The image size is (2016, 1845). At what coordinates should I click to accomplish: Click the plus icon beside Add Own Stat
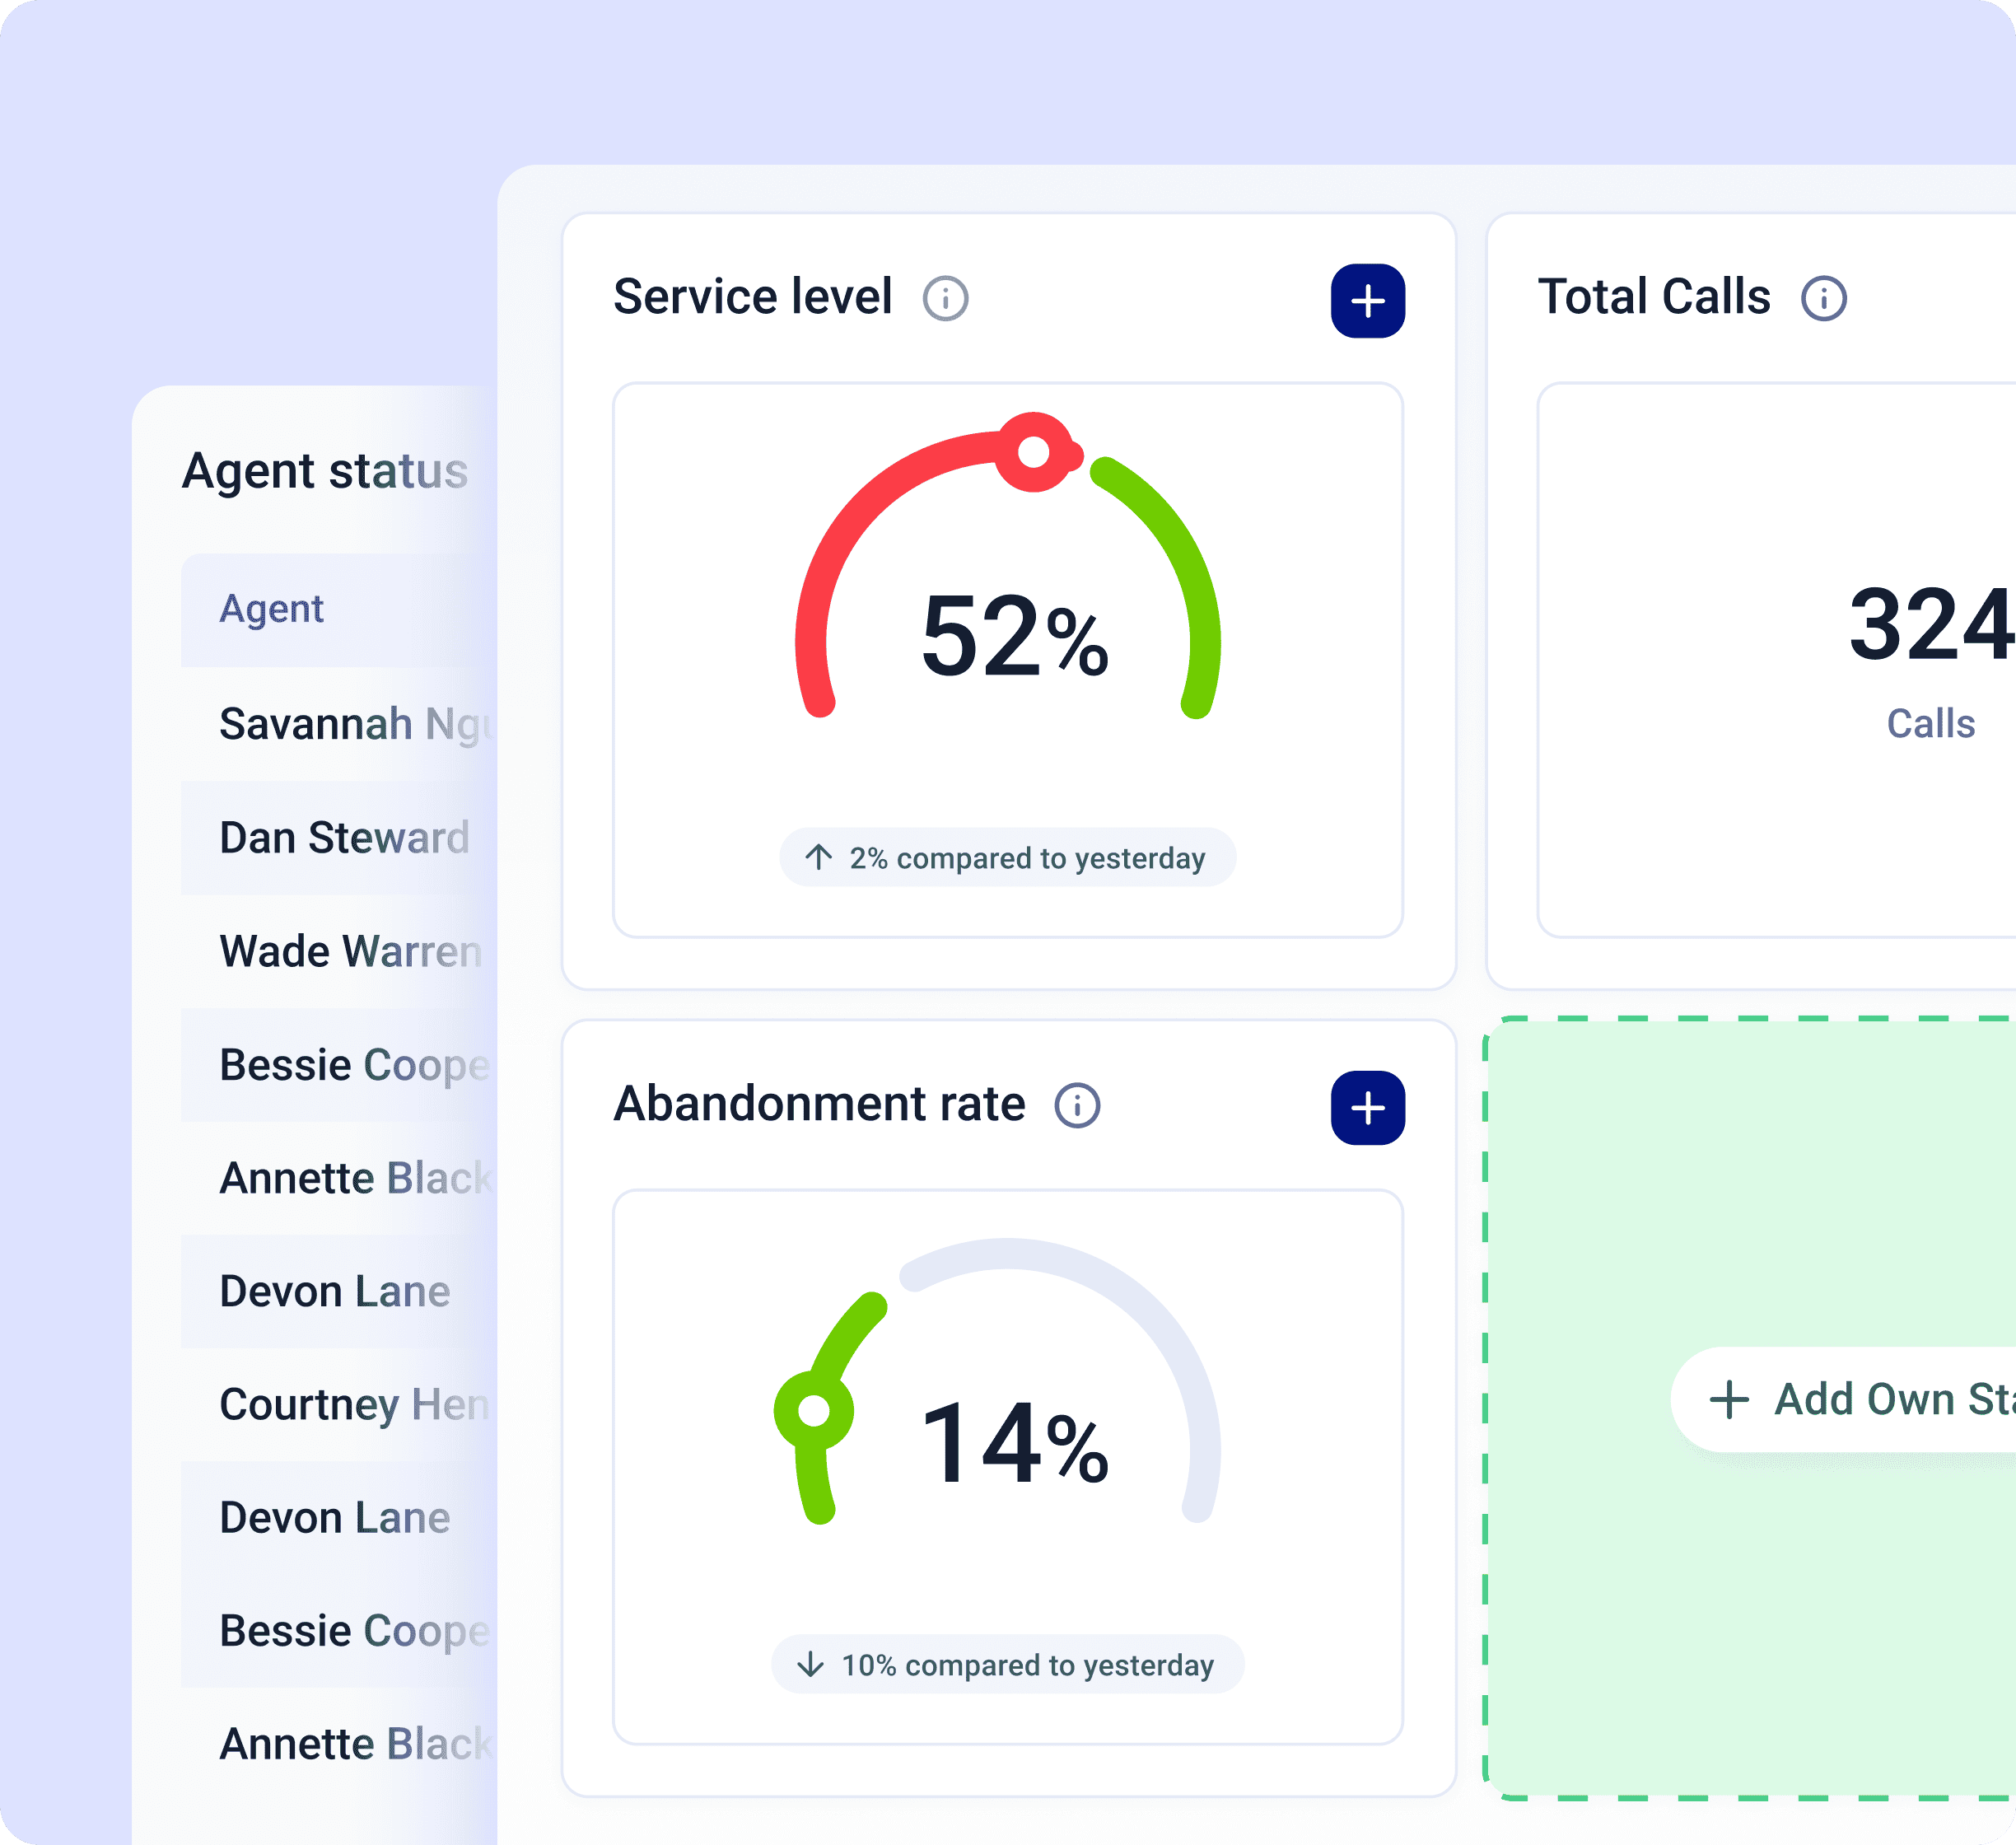coord(1729,1399)
